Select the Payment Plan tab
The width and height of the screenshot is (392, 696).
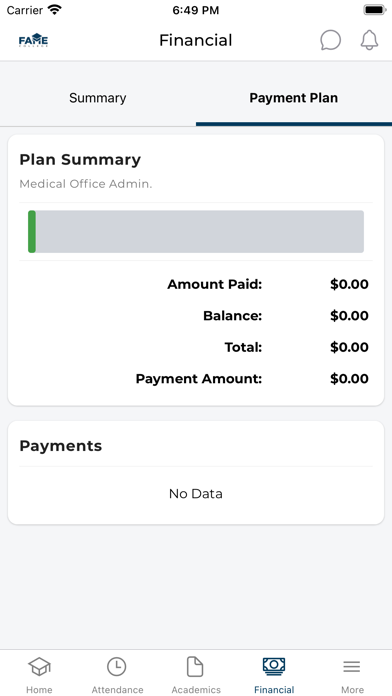click(293, 98)
